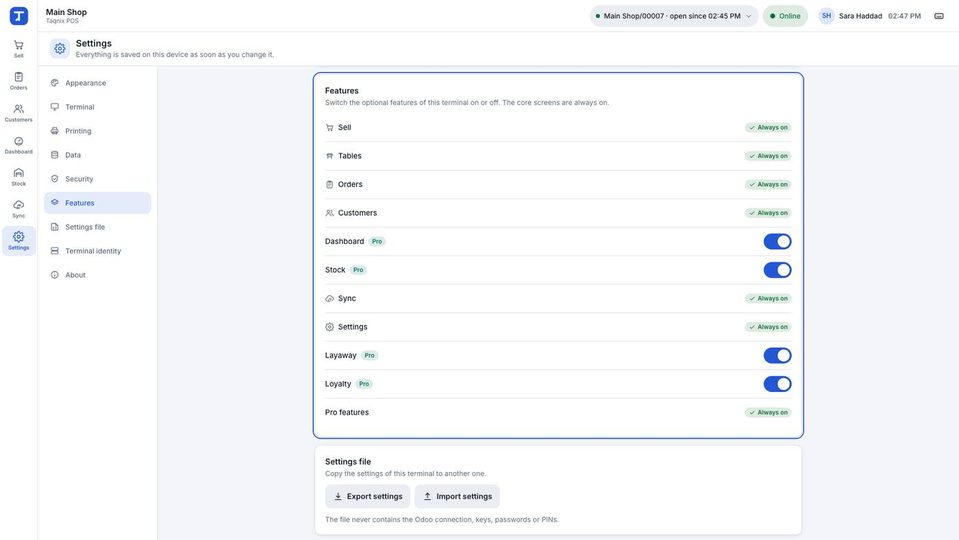
Task: Click the Sync row cloud icon
Action: (x=330, y=298)
